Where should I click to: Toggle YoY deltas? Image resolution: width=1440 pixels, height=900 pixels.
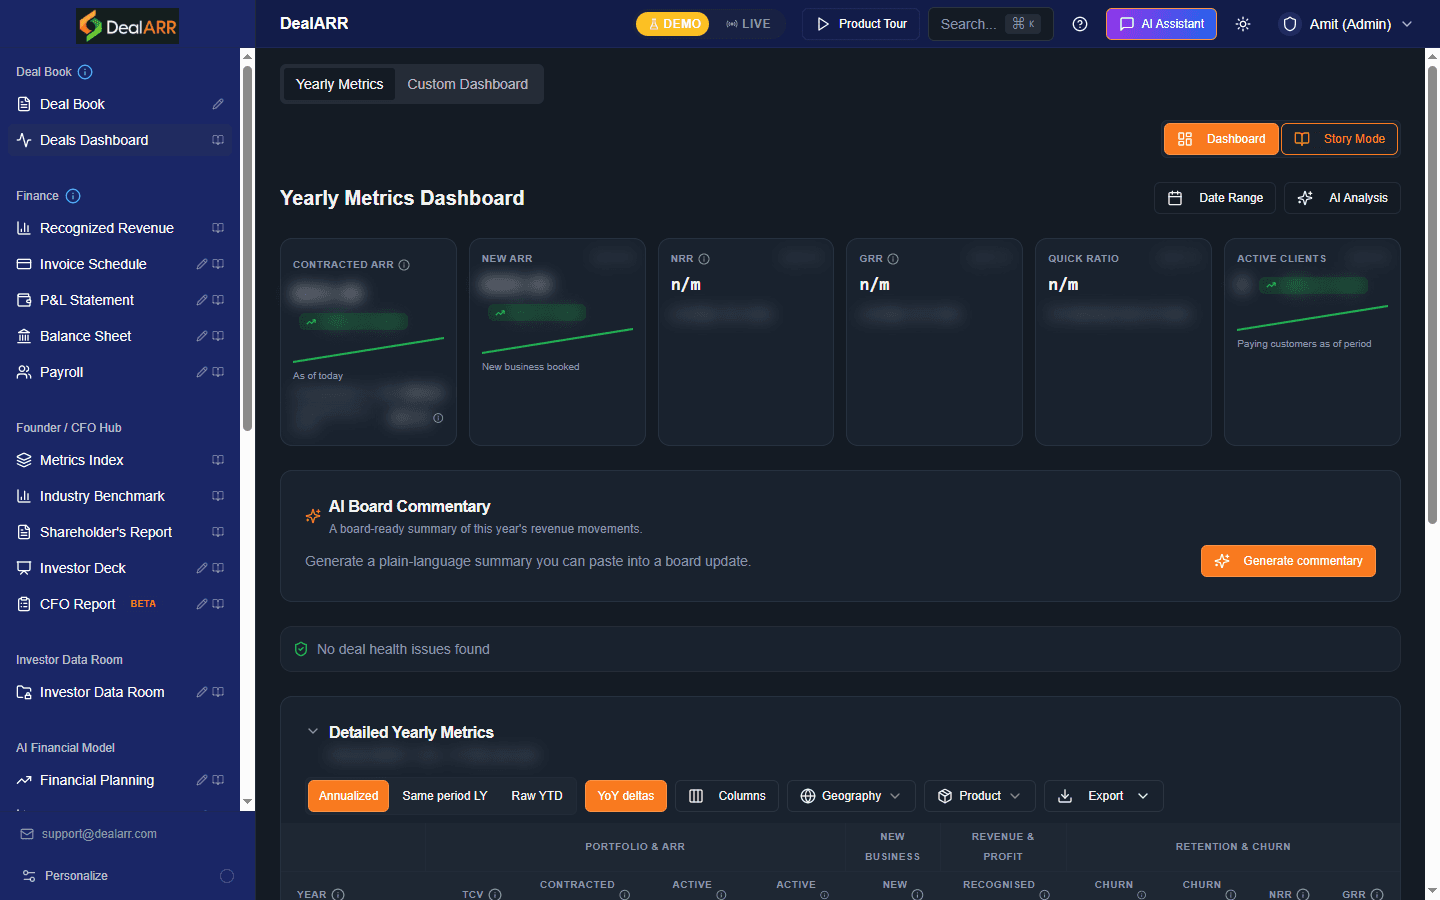pos(626,796)
